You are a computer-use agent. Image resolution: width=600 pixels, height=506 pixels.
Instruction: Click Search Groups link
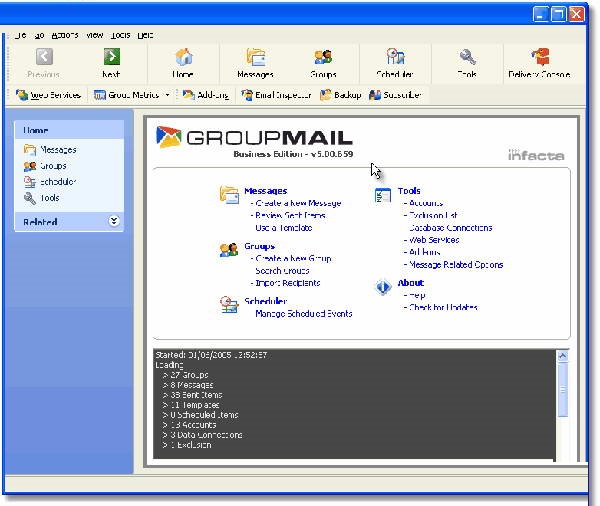[x=282, y=271]
